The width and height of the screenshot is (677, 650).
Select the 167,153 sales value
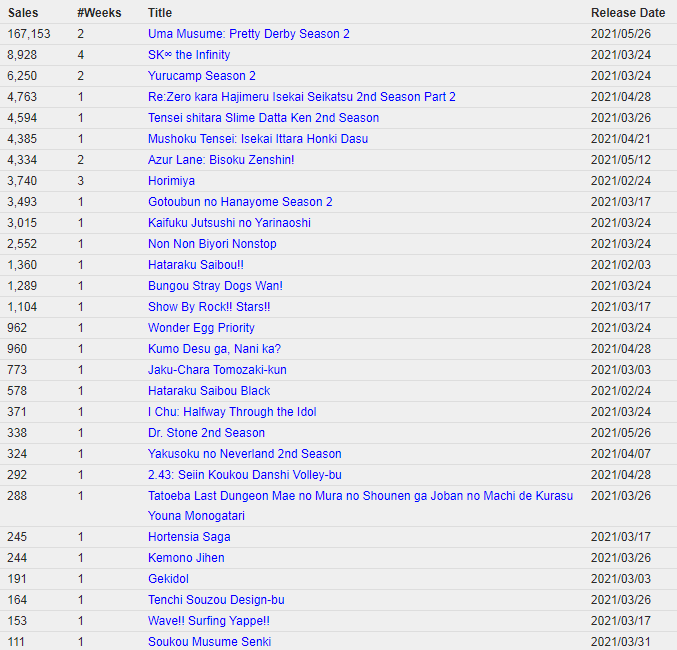click(29, 34)
